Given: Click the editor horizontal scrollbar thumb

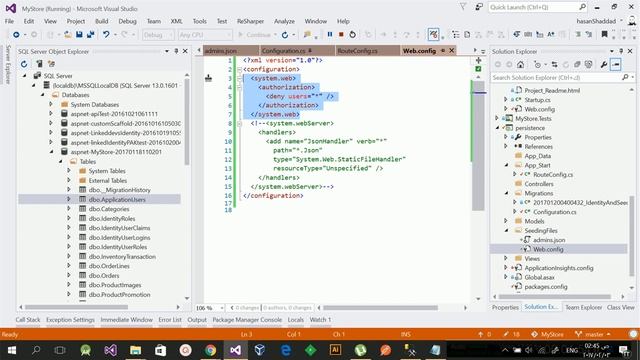Looking at the screenshot, I should [380, 308].
